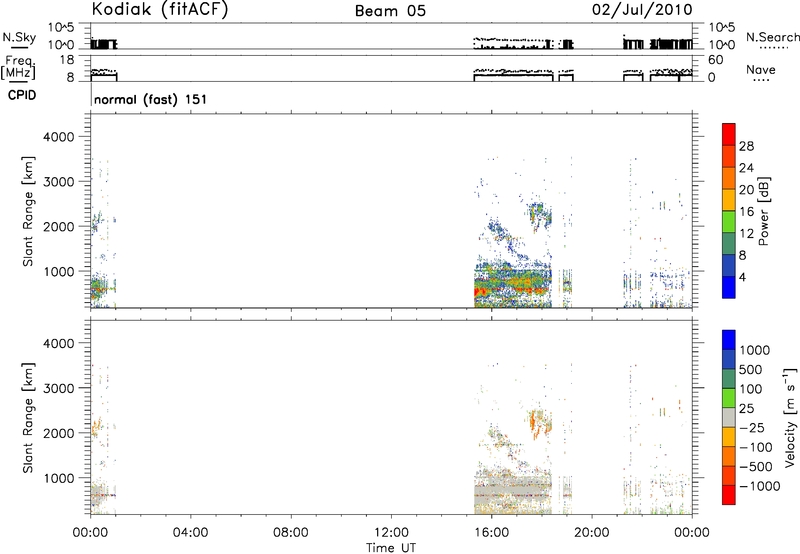800x554 pixels.
Task: Click the '20:00' time tick label
Action: 591,533
